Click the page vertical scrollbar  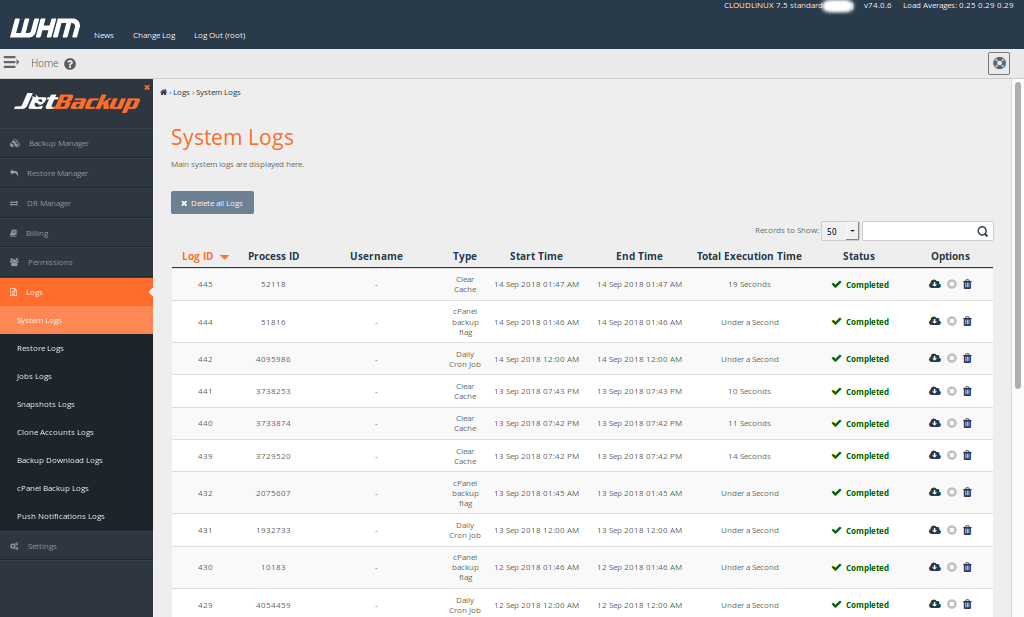coord(1017,235)
